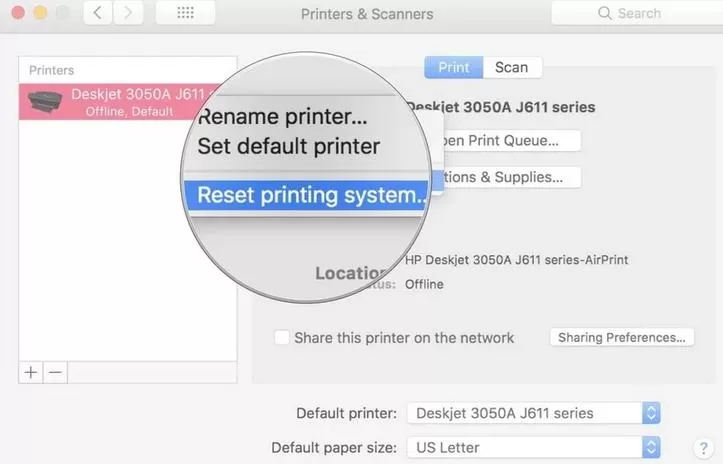Click HP Deskjet 3050A J611 series-AirPrint text
The width and height of the screenshot is (723, 464).
pos(516,260)
